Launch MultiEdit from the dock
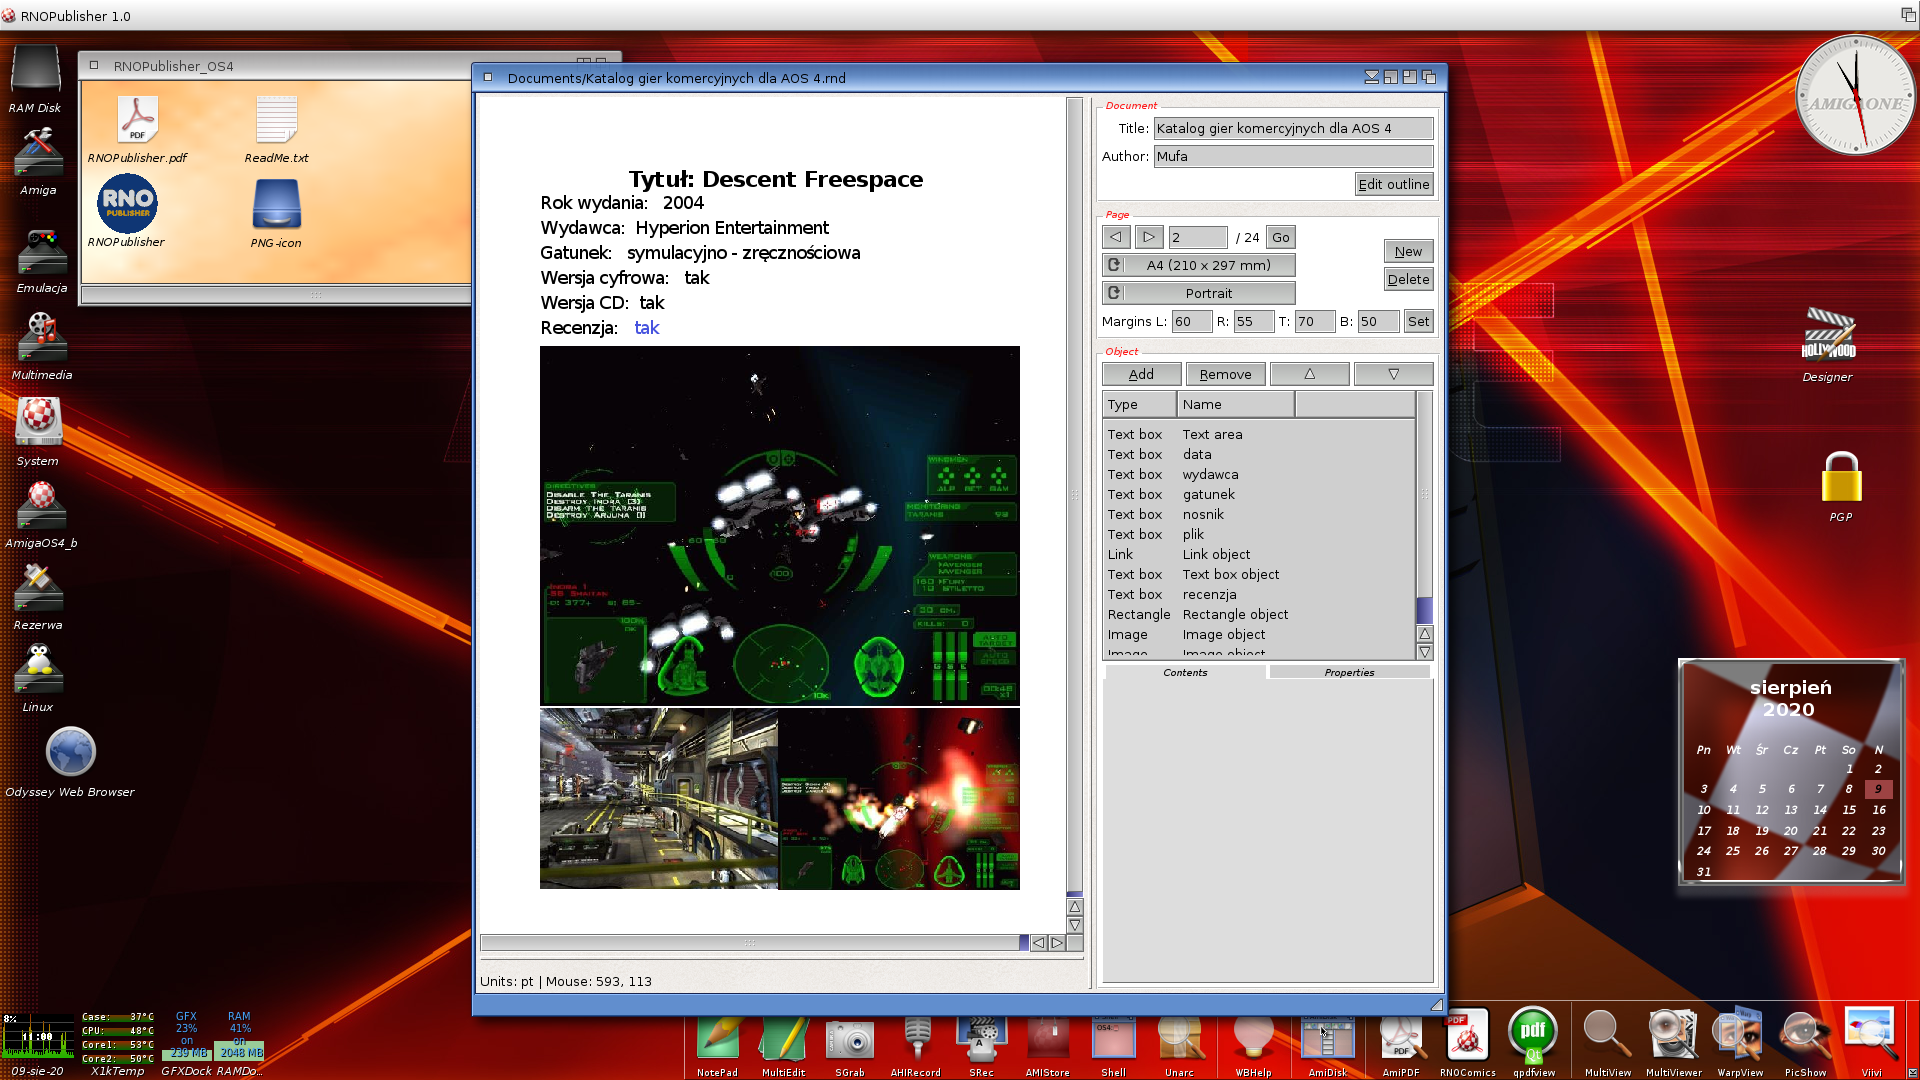The image size is (1920, 1080). point(783,1040)
